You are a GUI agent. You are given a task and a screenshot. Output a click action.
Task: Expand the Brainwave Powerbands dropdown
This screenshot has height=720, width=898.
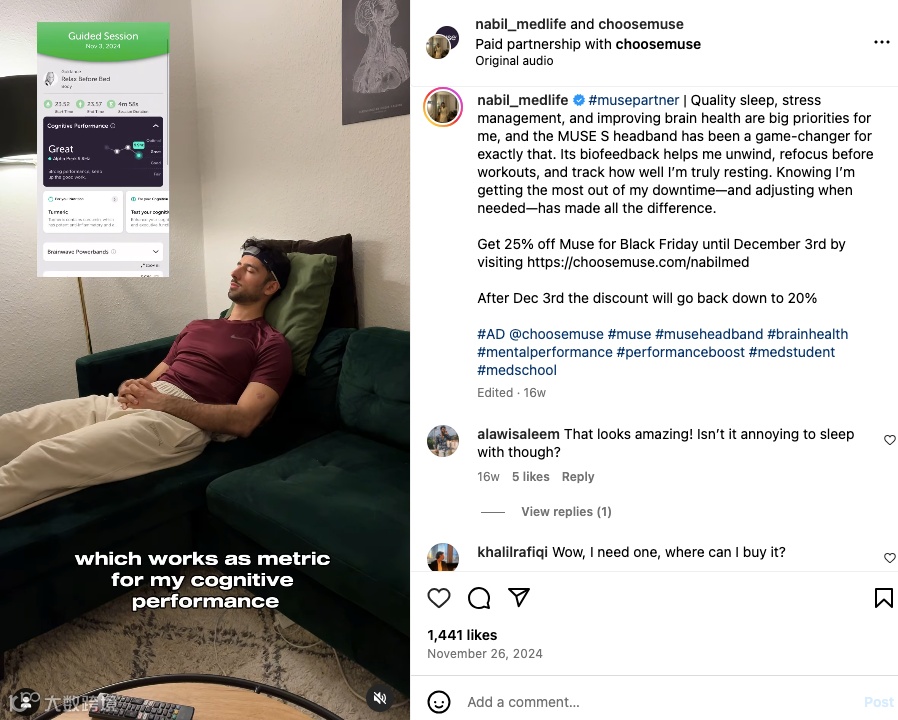[156, 251]
